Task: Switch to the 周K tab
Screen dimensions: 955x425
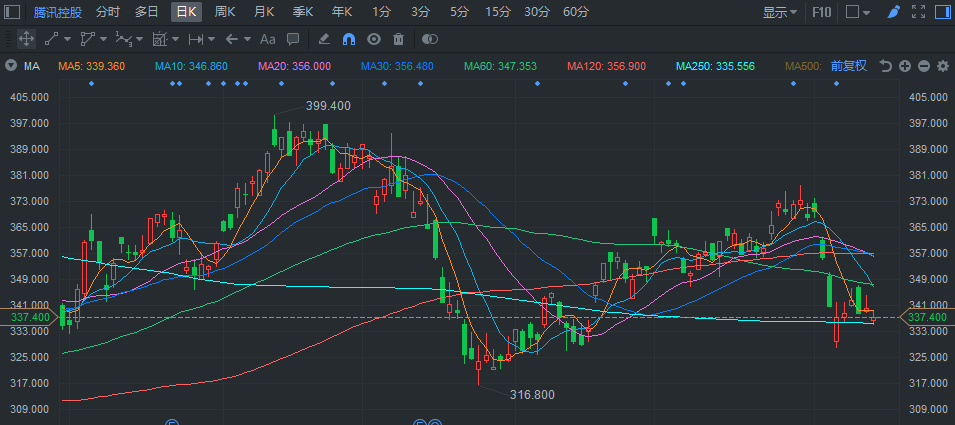Action: pyautogui.click(x=225, y=12)
